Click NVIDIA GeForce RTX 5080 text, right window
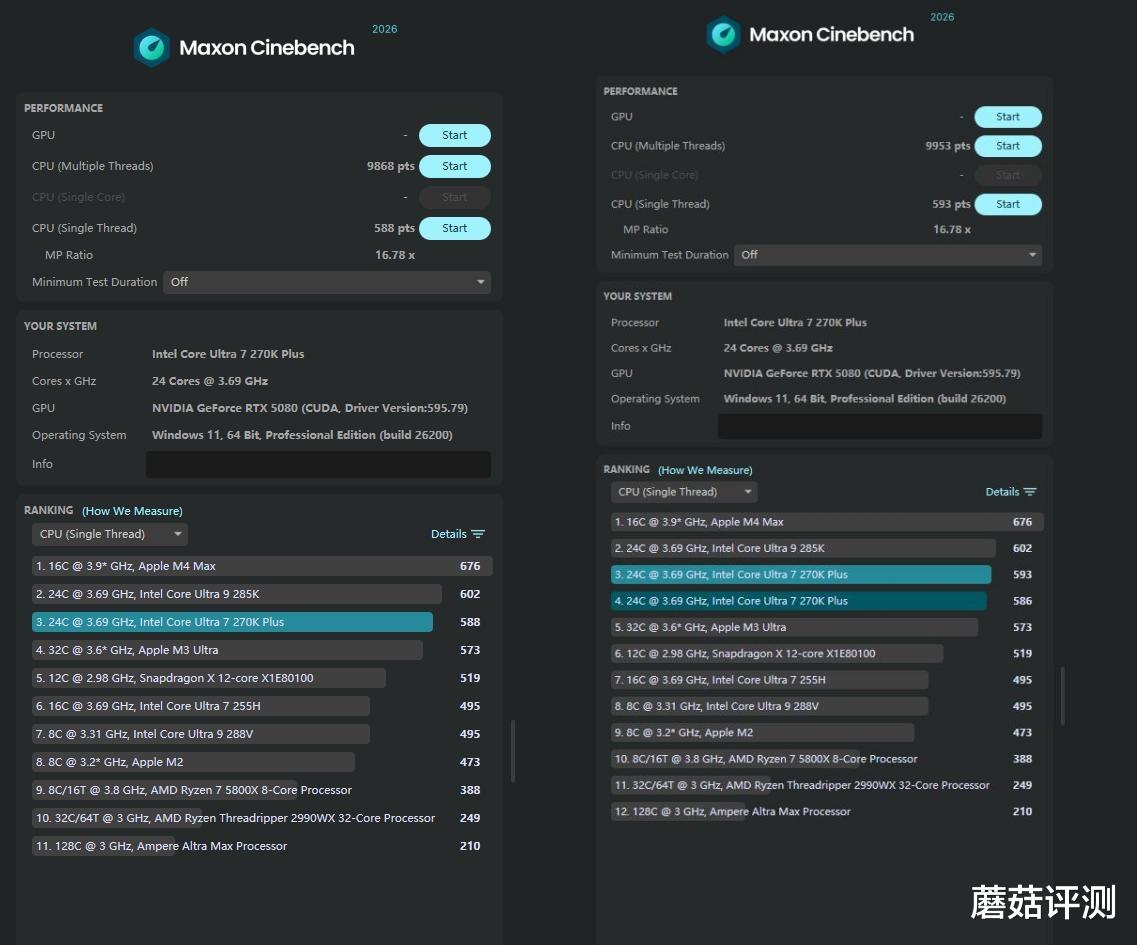This screenshot has height=945, width=1137. (872, 374)
